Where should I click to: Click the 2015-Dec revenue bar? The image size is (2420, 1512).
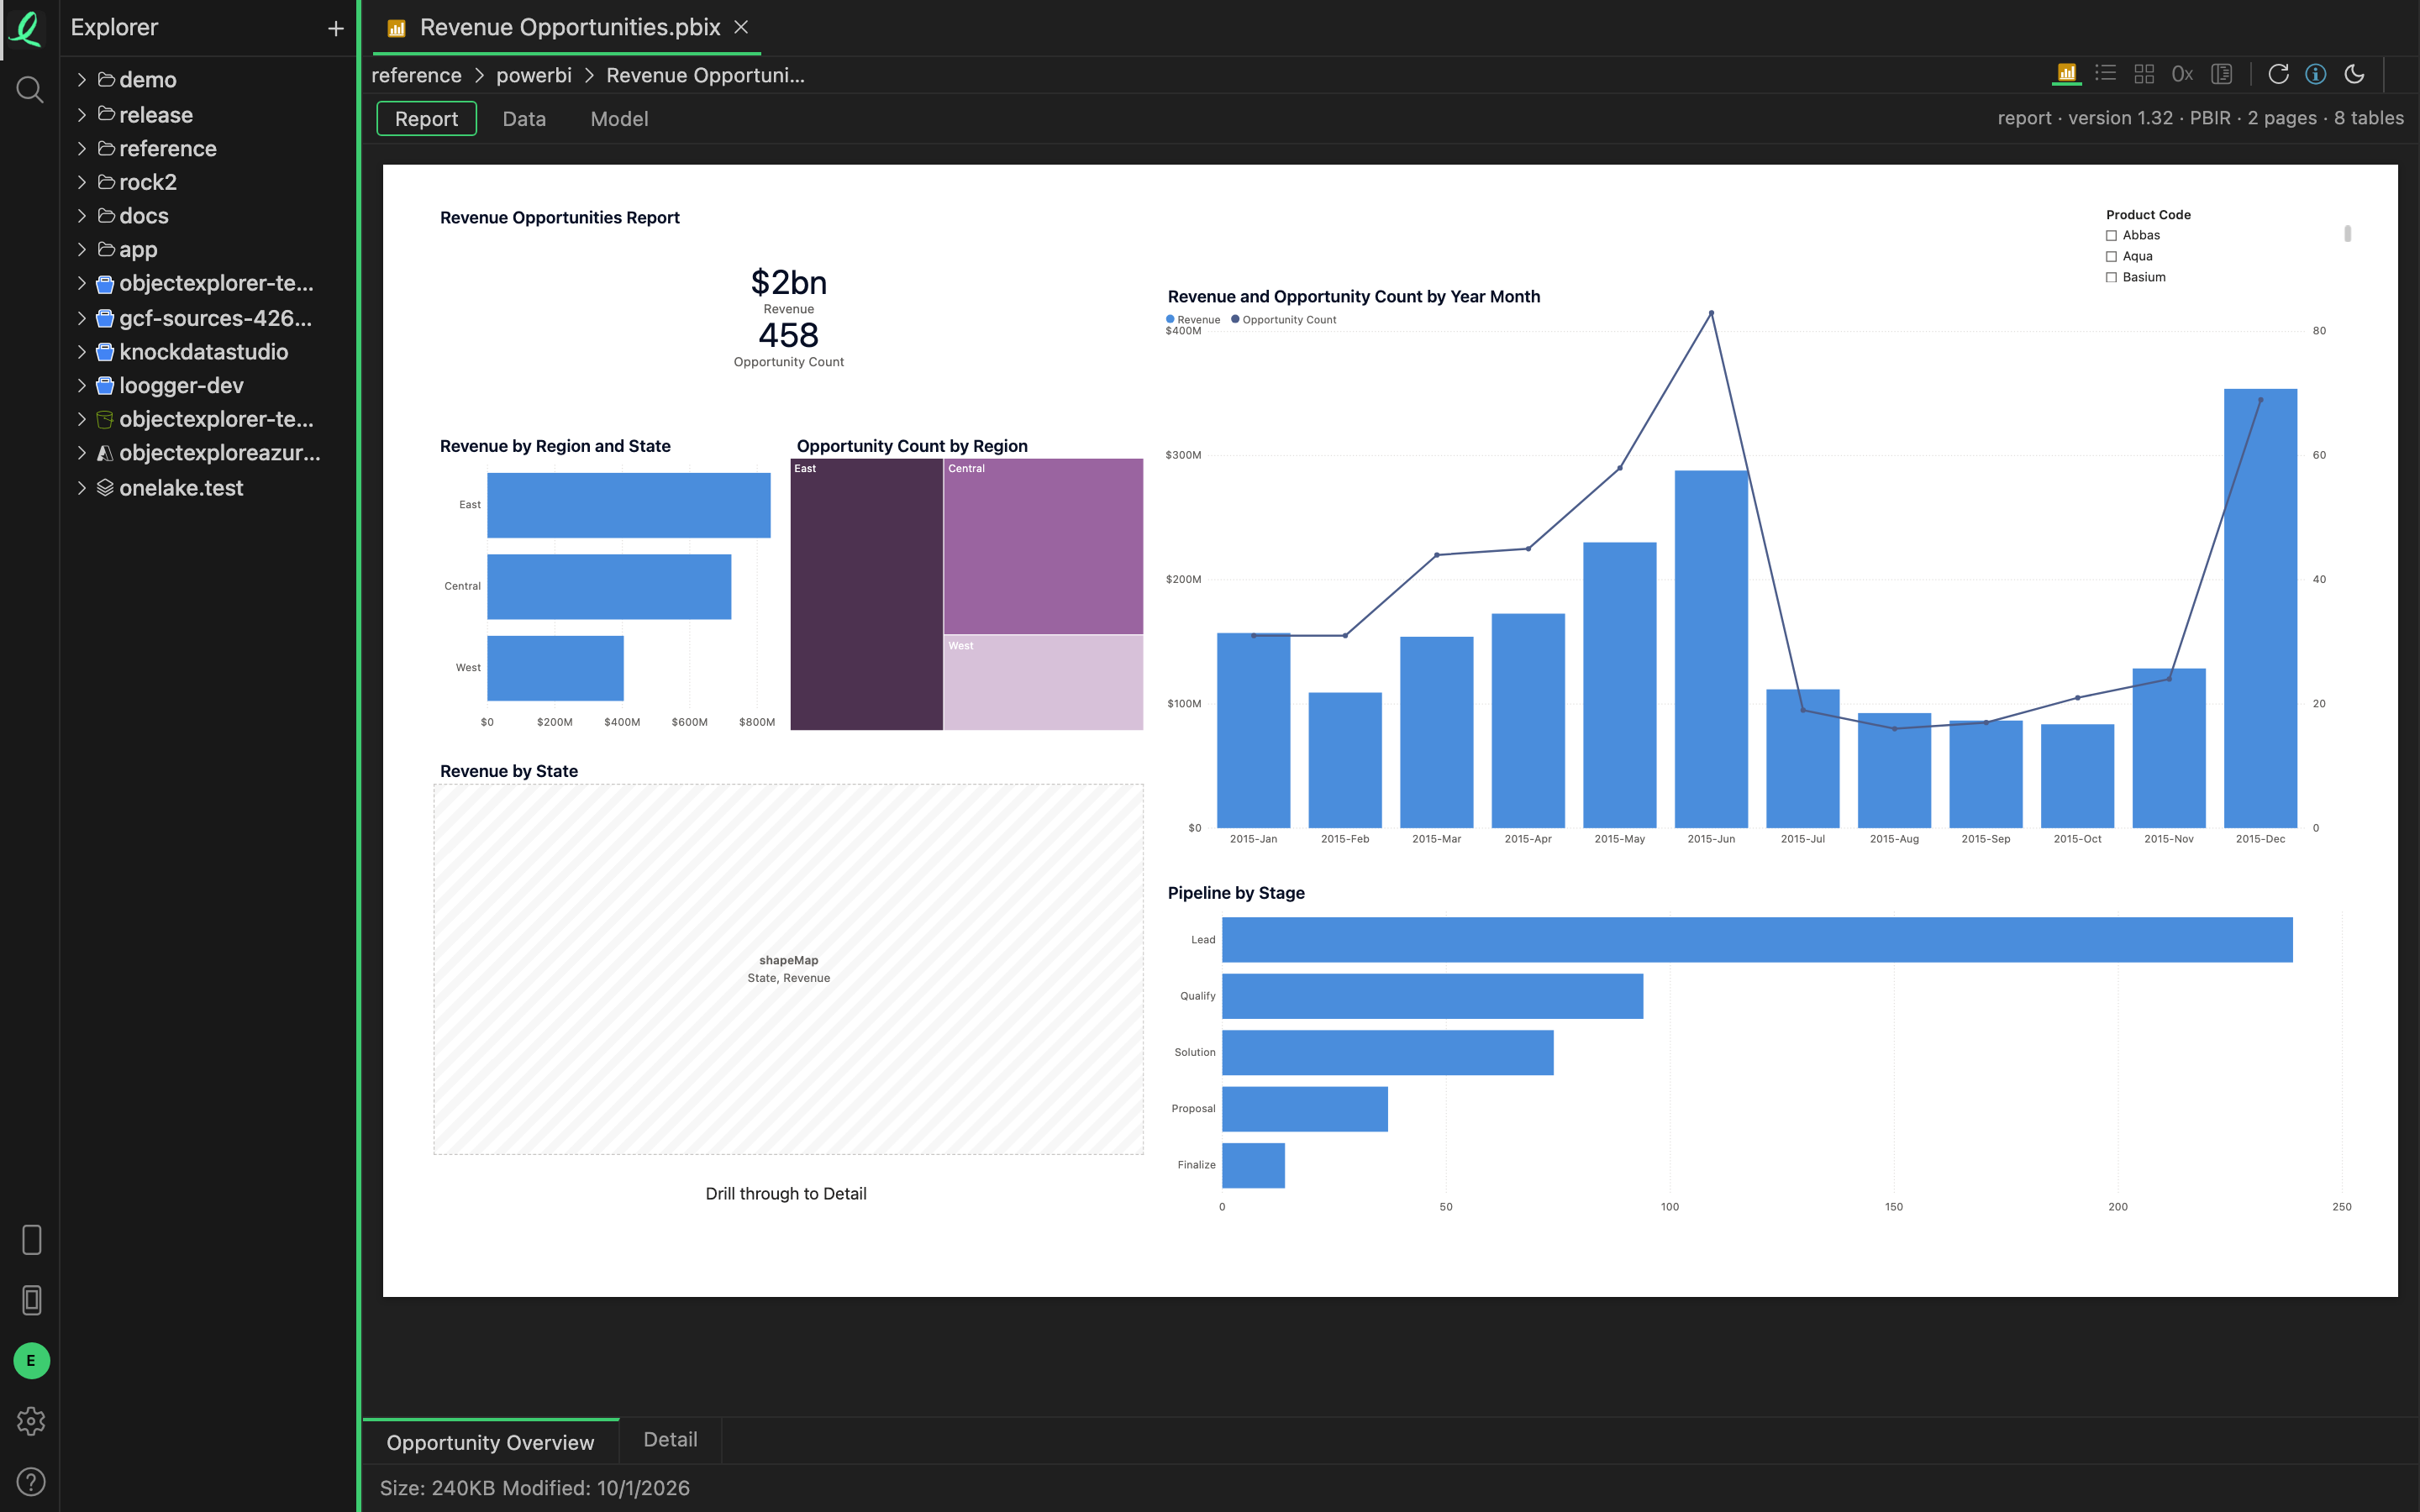[2260, 608]
